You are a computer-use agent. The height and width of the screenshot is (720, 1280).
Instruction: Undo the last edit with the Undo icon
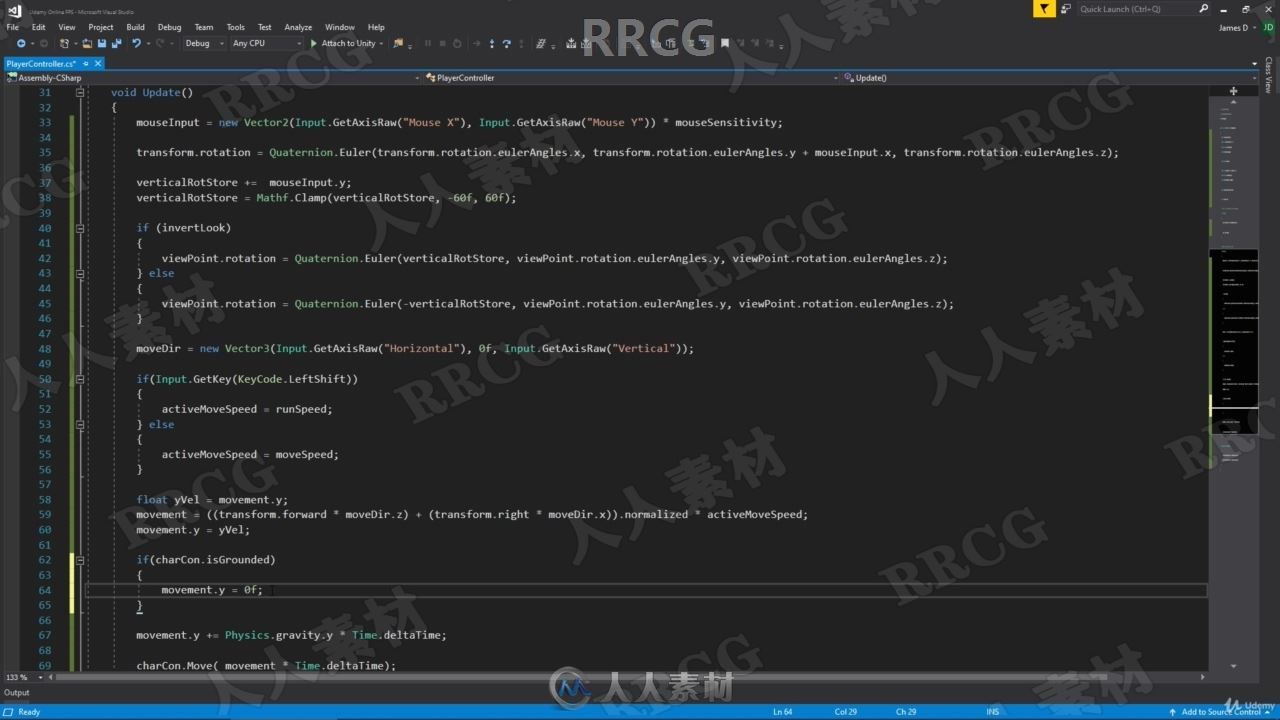(136, 43)
